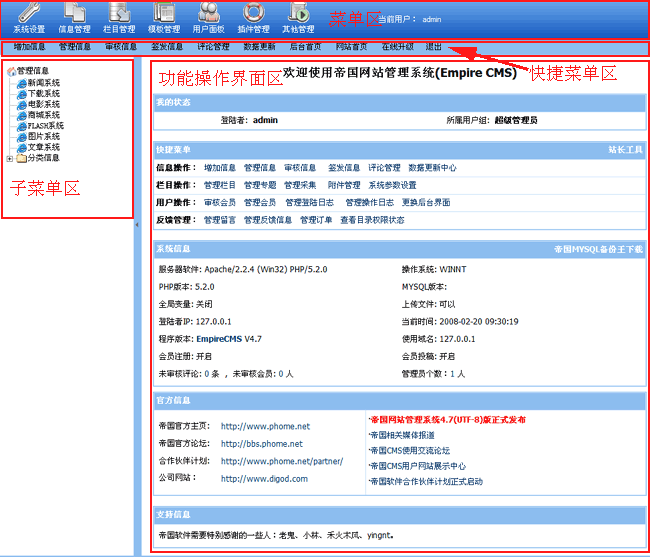Open 站长工具 link in 快捷菜单 header
This screenshot has height=558, width=650.
point(626,150)
